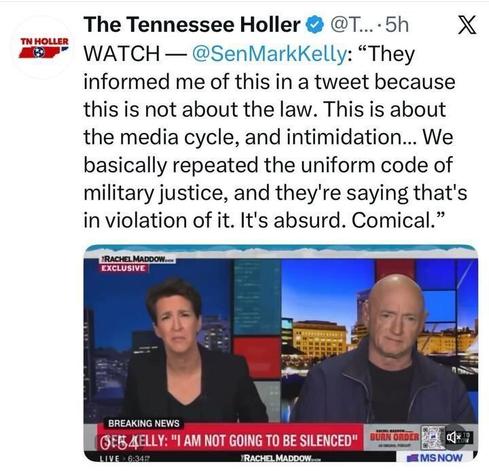Click the Rachel Maddow Exclusive badge
This screenshot has width=489, height=471.
tap(137, 264)
